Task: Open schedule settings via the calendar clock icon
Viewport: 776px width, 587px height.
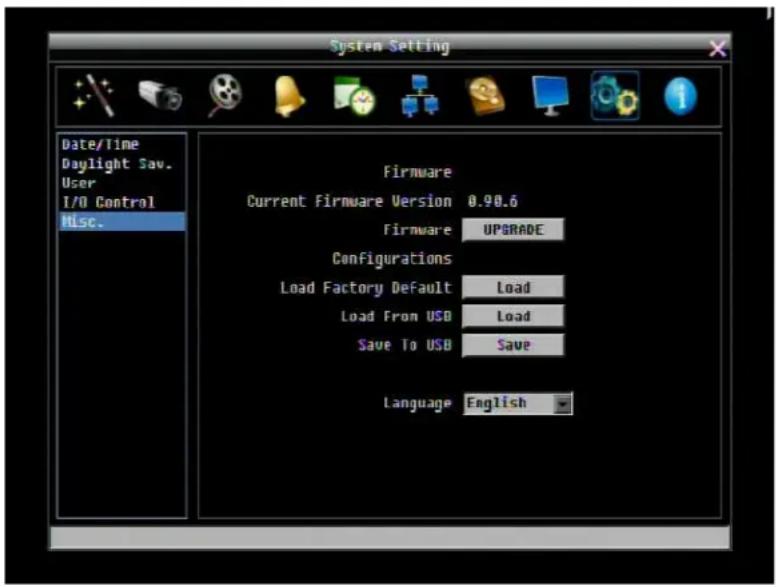Action: (x=354, y=96)
